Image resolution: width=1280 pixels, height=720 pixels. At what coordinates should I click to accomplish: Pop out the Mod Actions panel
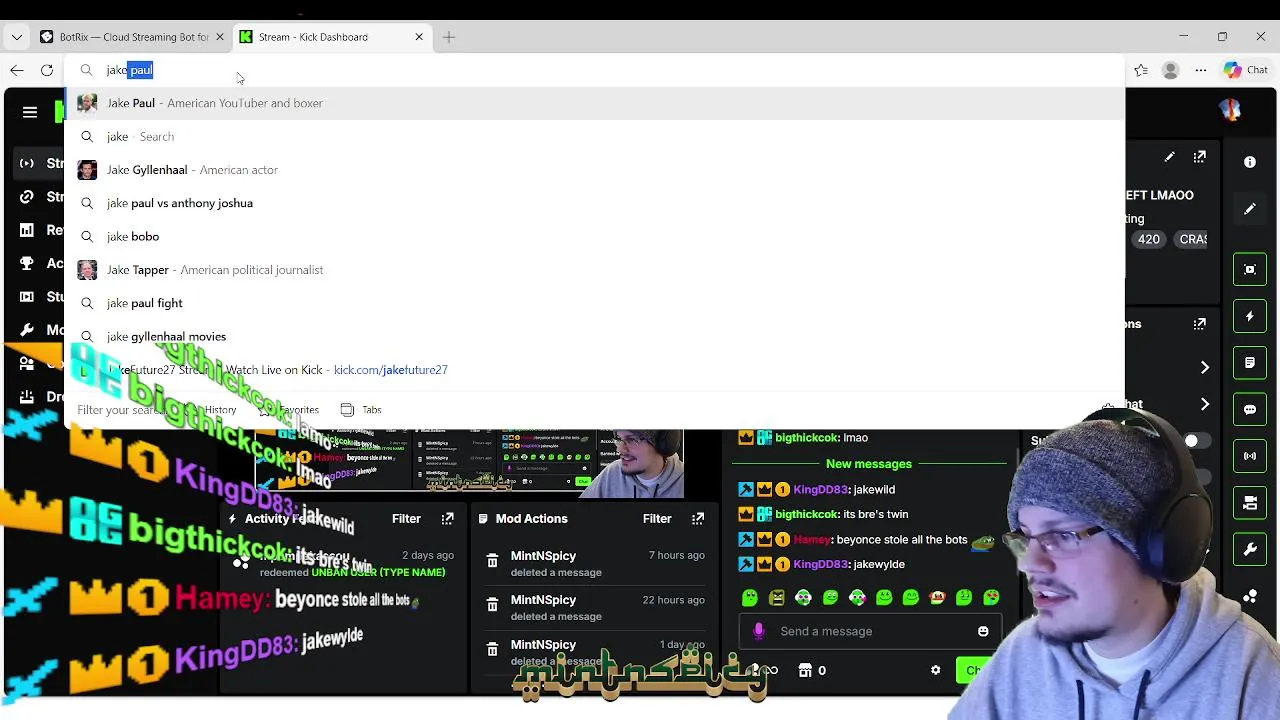(698, 518)
